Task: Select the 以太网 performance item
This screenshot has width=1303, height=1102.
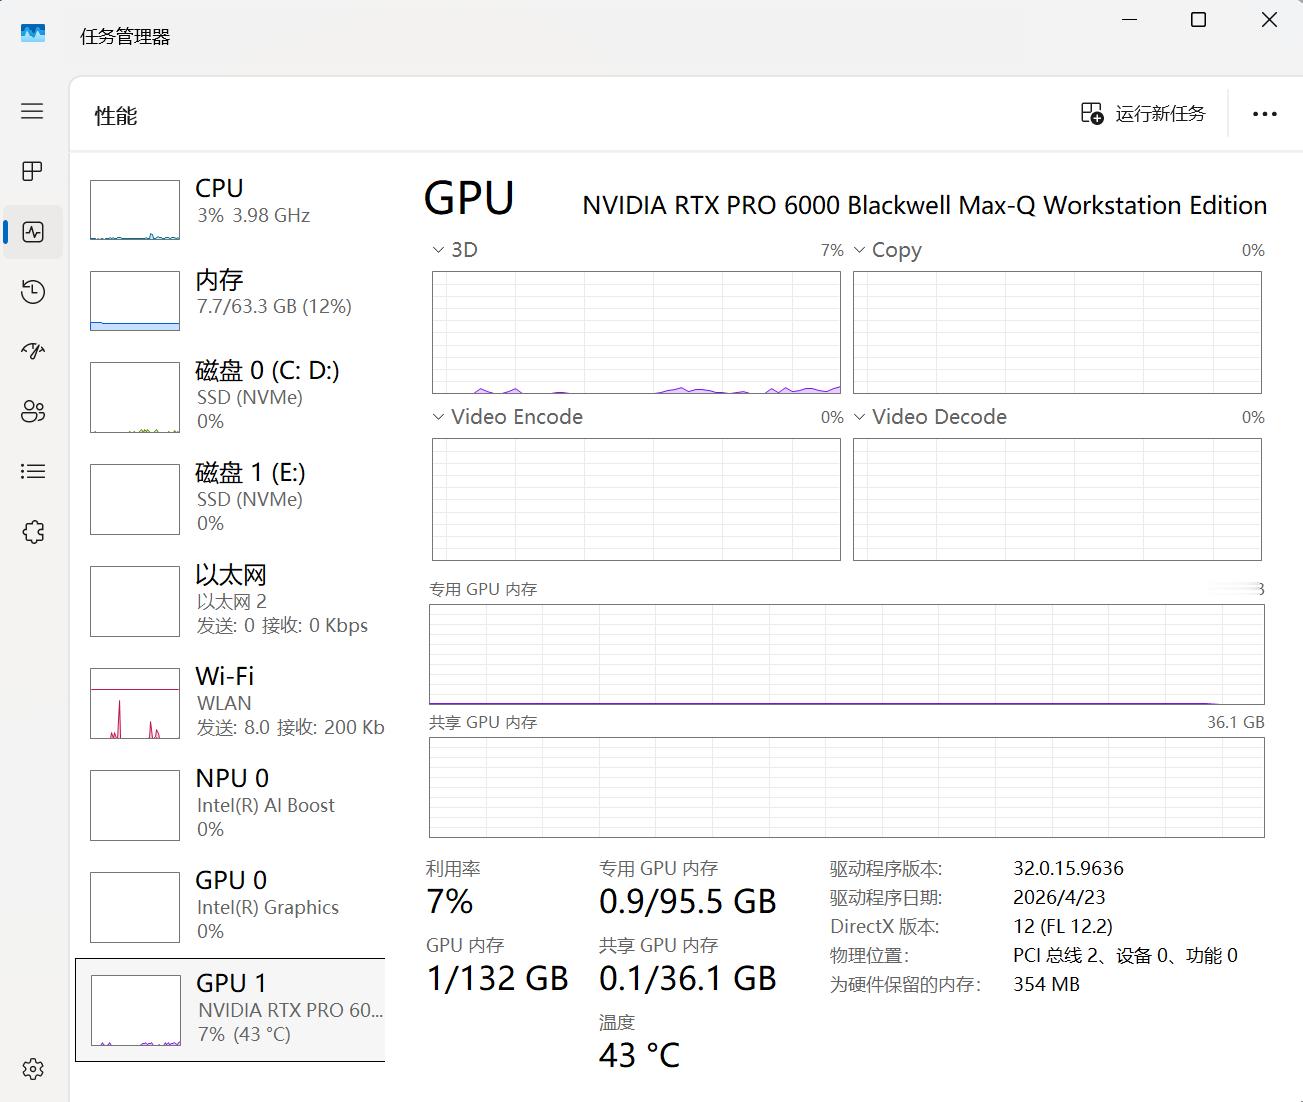Action: pos(230,600)
